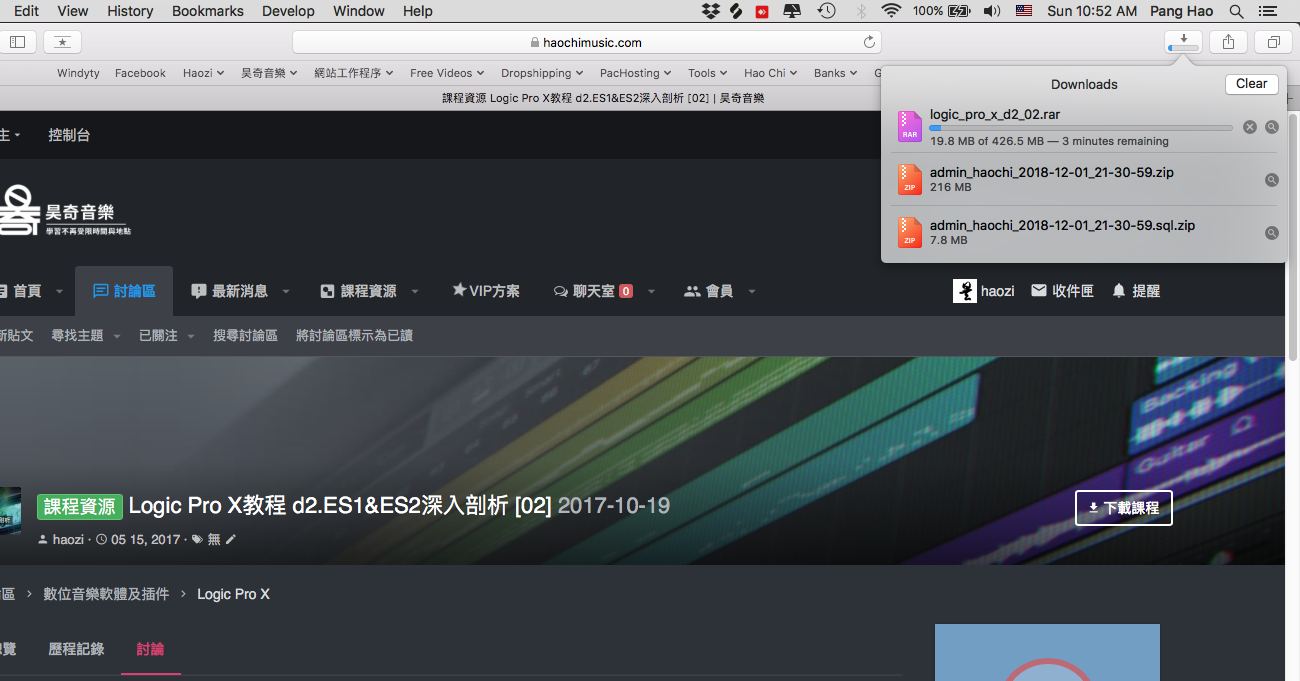Viewport: 1300px width, 681px height.
Task: Go to the 討論區 nav tab
Action: pos(124,291)
